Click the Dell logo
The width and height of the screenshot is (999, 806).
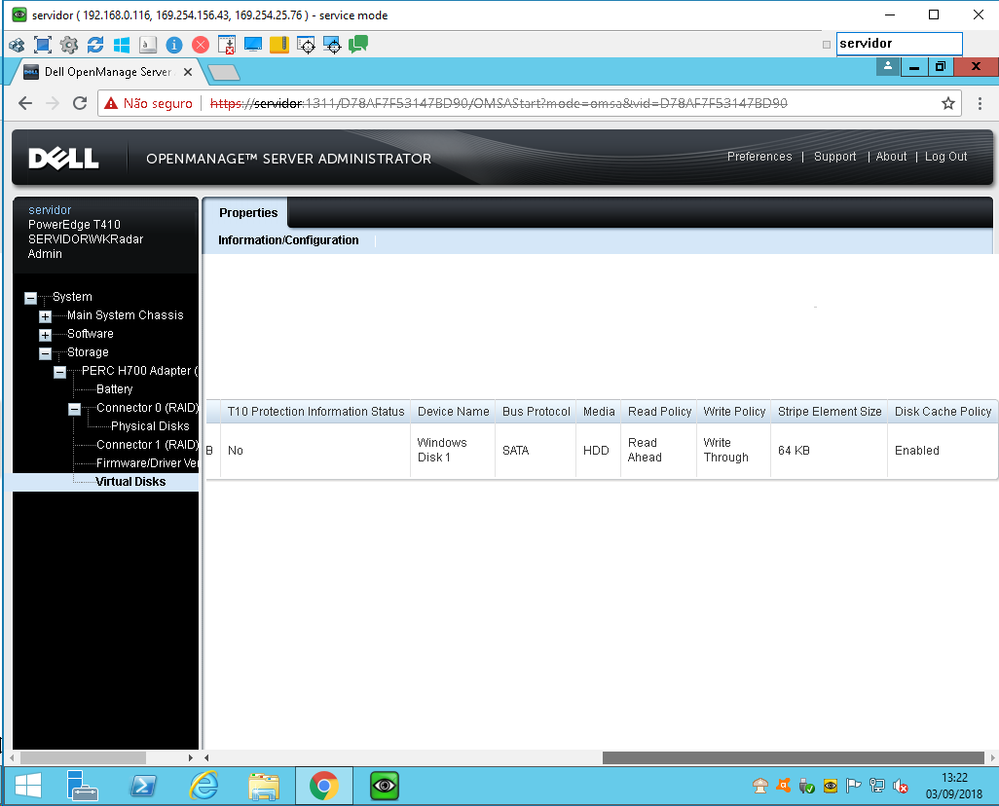pos(63,158)
